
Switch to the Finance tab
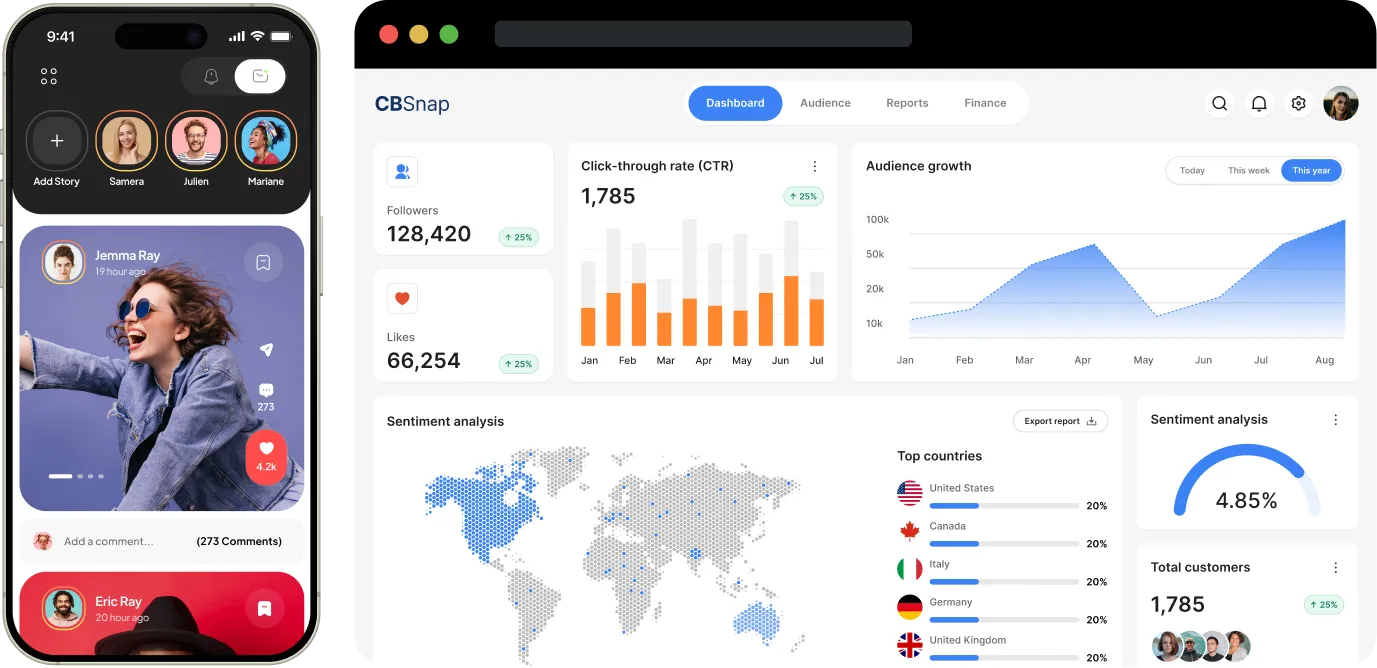coord(985,103)
